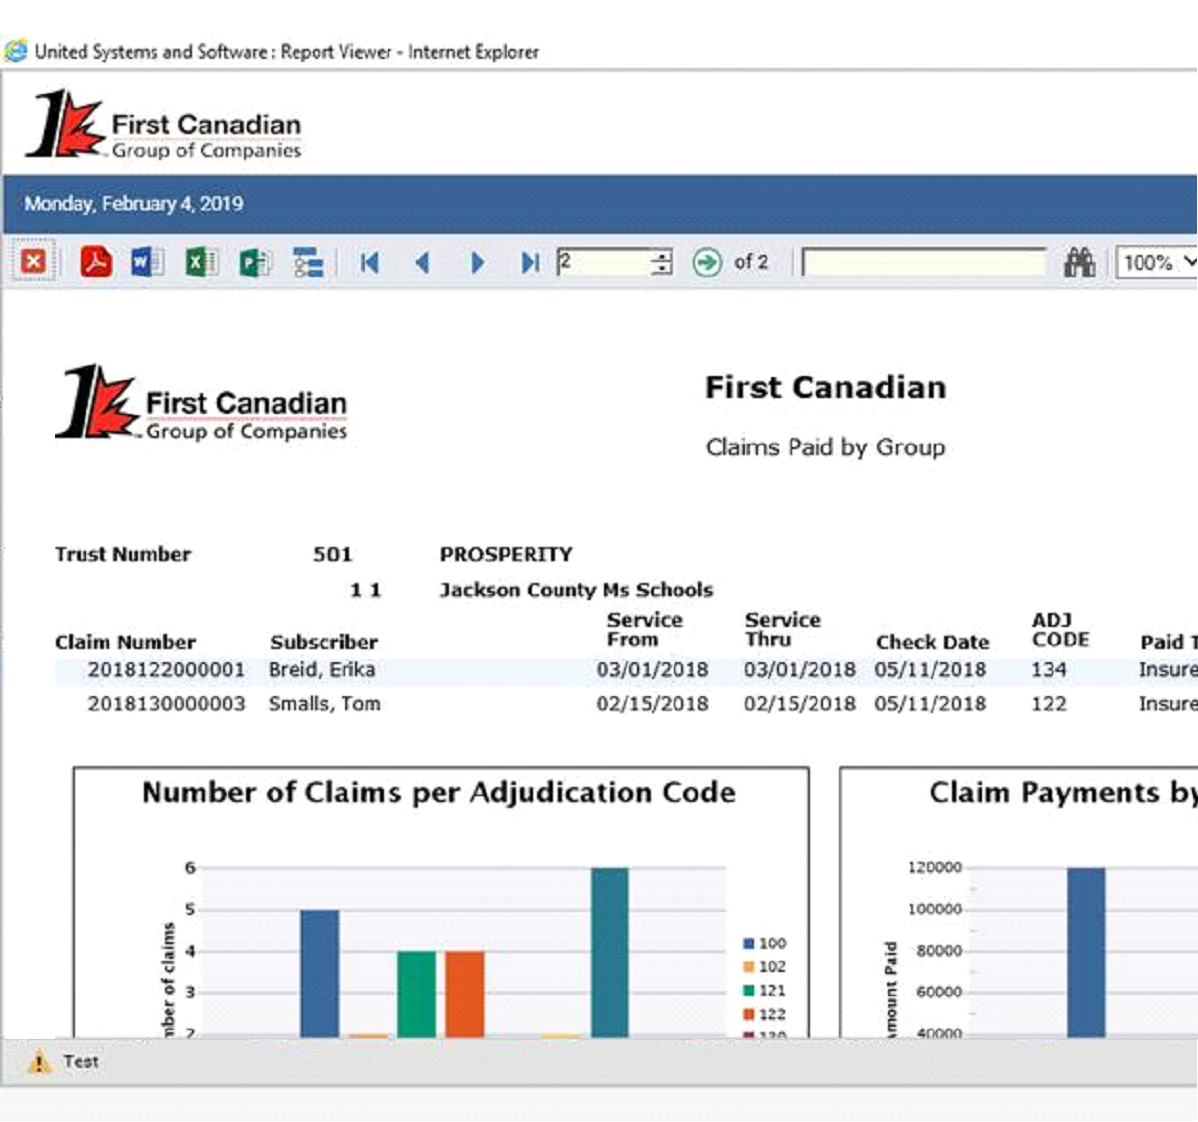
Task: Click ADJ code 134 cell
Action: (x=1048, y=670)
